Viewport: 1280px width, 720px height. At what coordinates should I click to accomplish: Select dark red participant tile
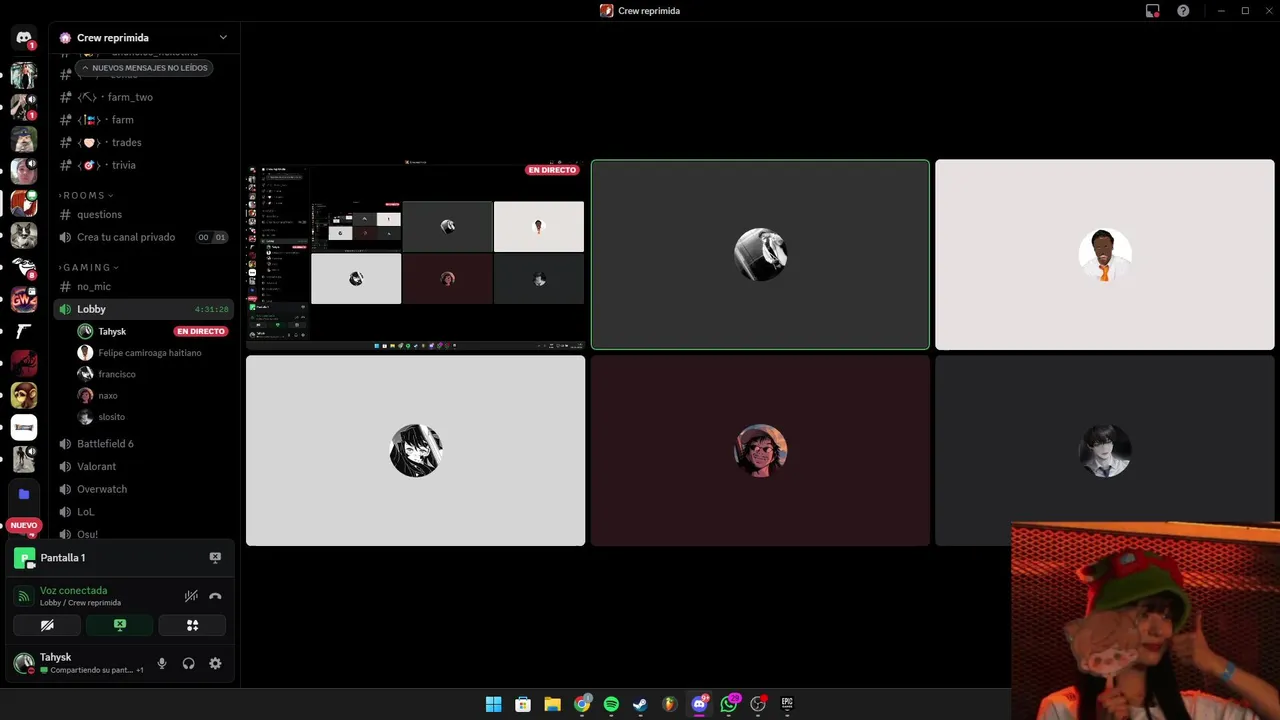pyautogui.click(x=760, y=451)
